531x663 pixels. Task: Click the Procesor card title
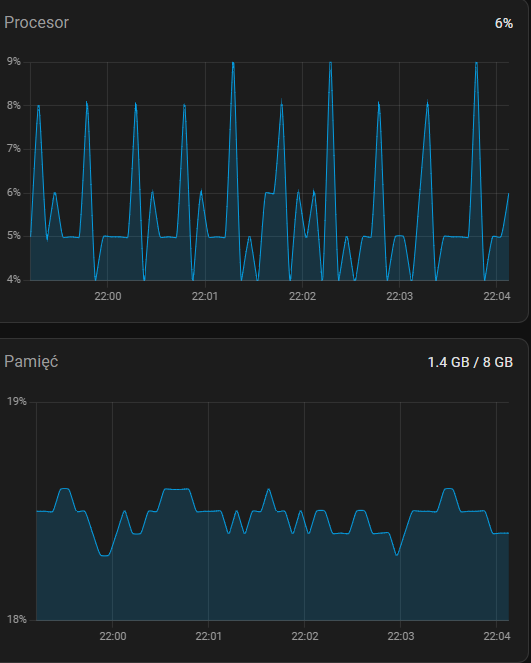pos(36,22)
